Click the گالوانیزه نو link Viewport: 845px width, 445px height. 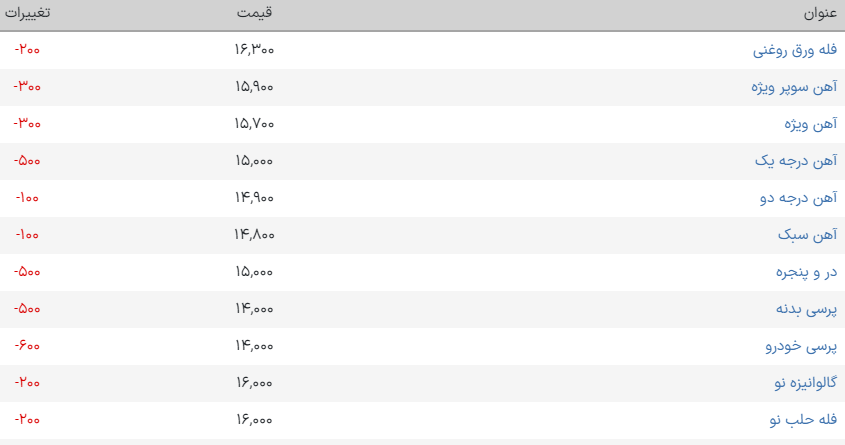click(805, 383)
